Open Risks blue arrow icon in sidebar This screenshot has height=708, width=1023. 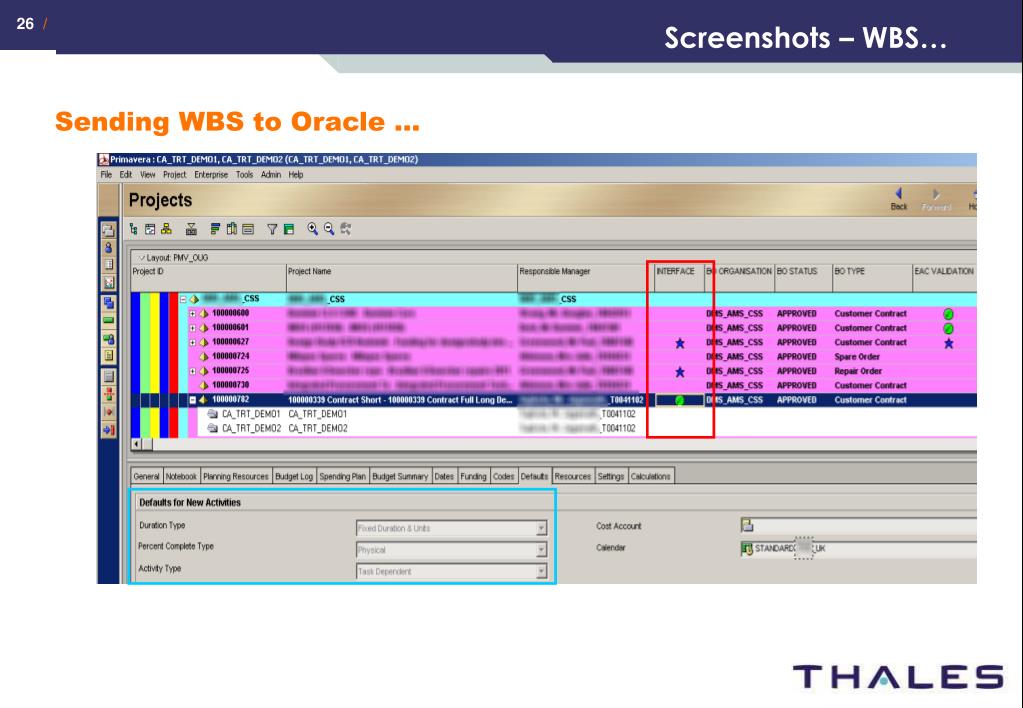[108, 429]
